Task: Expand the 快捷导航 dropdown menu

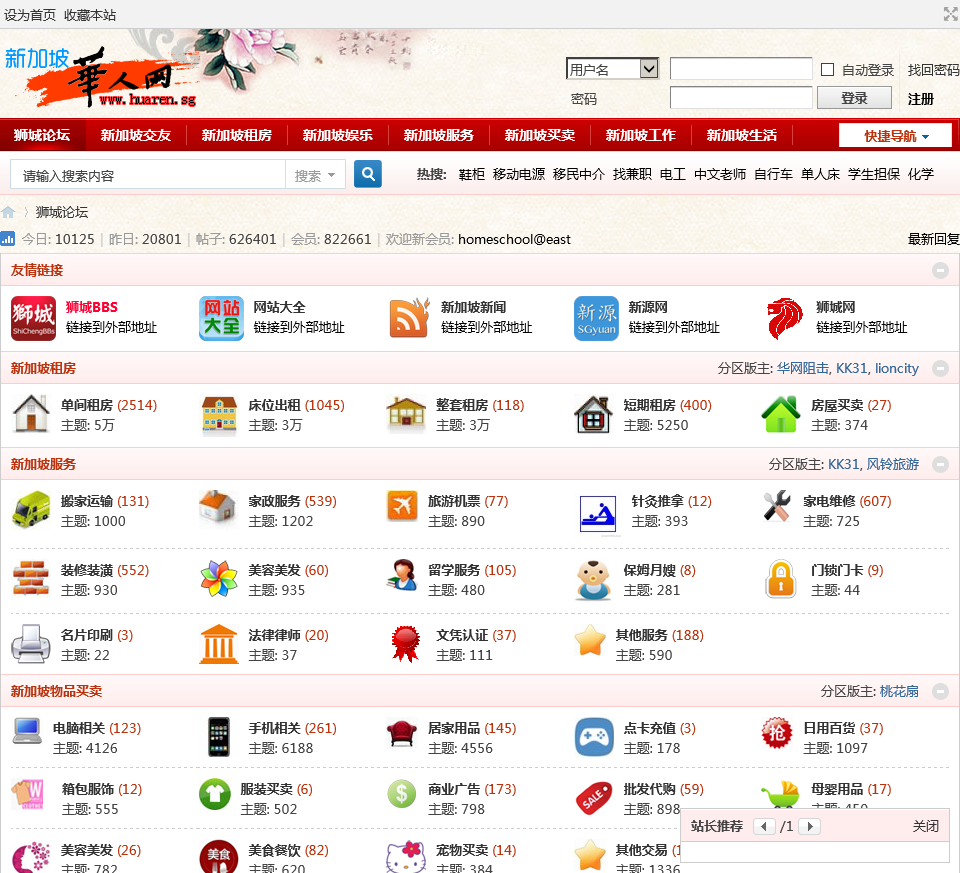Action: point(895,135)
